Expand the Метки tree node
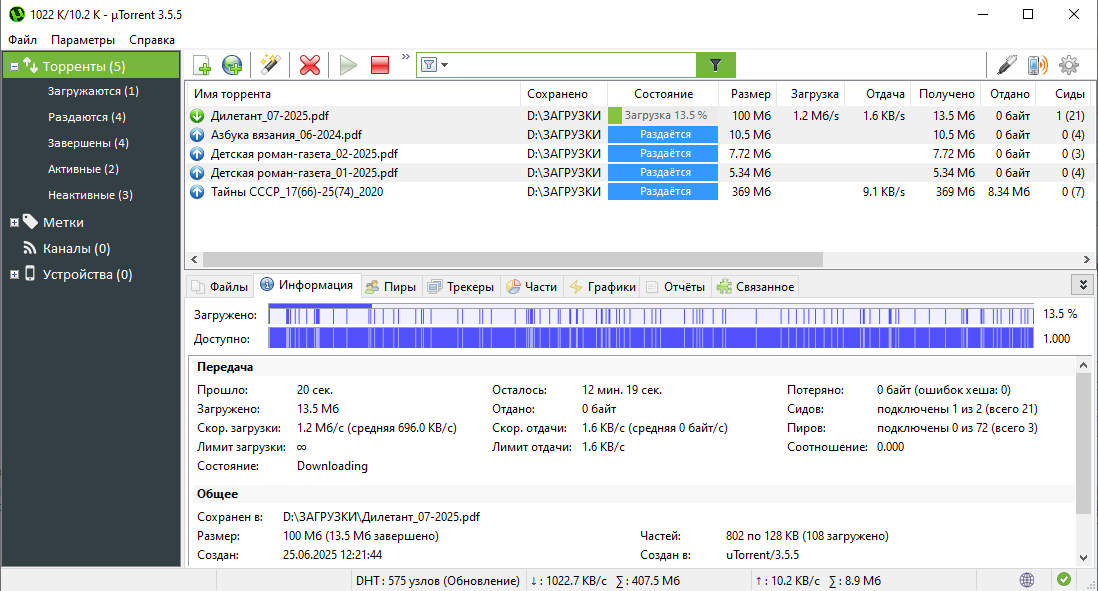The height and width of the screenshot is (591, 1098). pos(14,223)
